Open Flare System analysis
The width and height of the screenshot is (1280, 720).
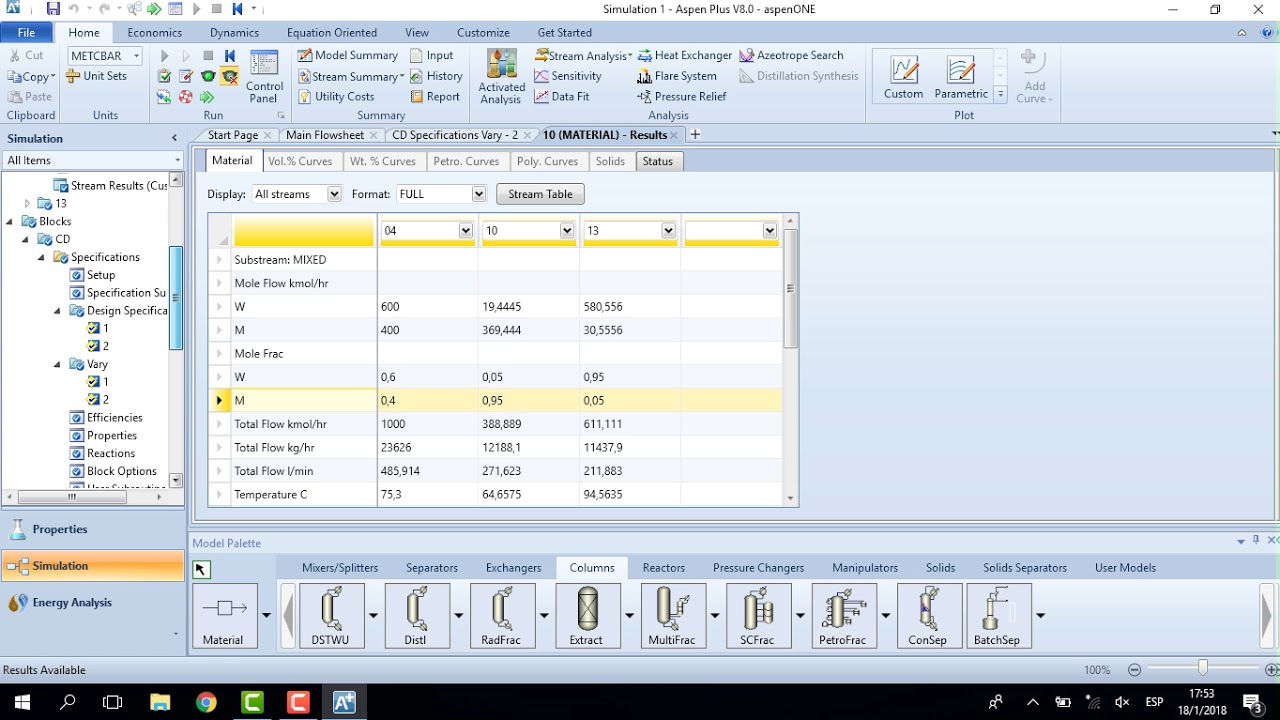[677, 76]
